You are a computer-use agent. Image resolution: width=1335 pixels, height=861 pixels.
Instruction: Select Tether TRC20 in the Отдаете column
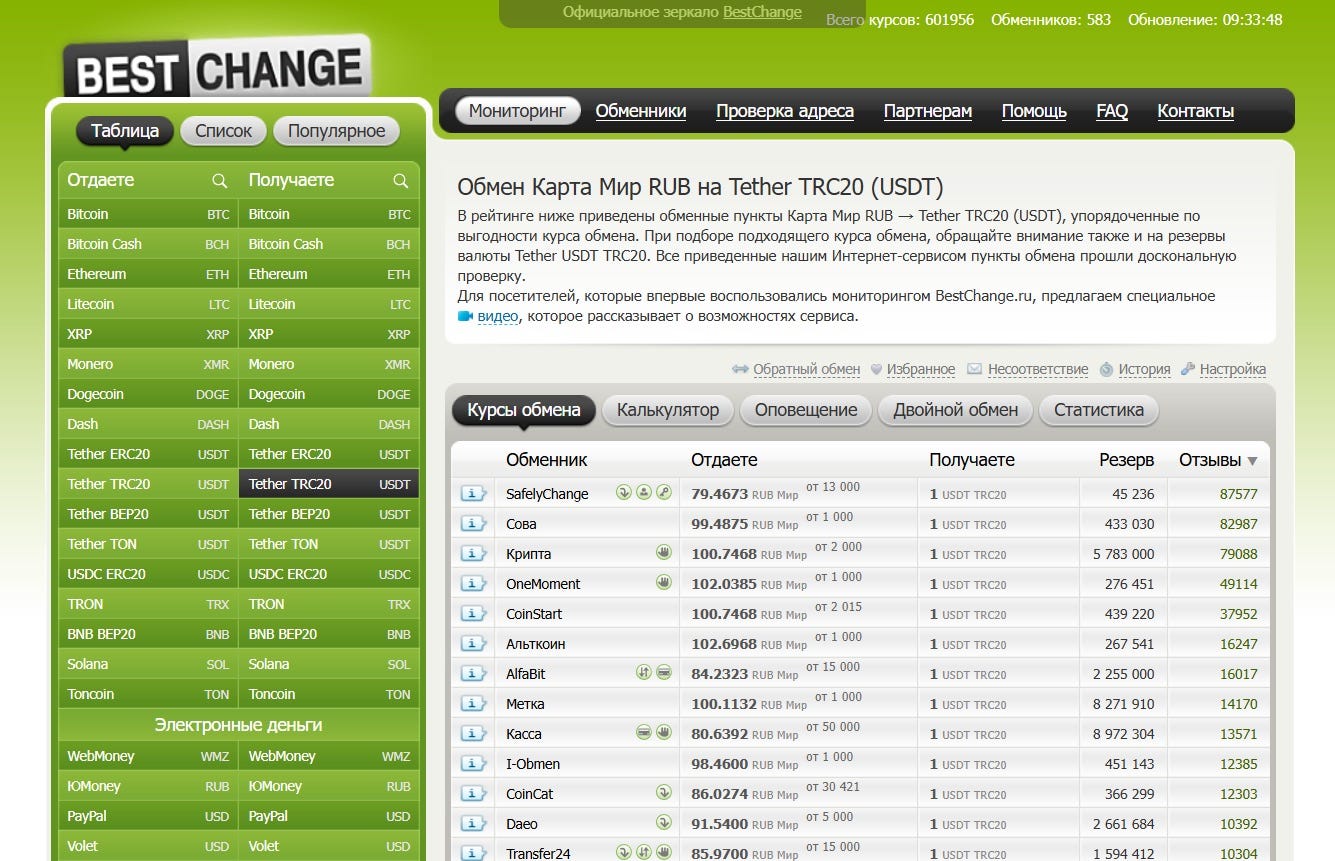click(x=148, y=484)
